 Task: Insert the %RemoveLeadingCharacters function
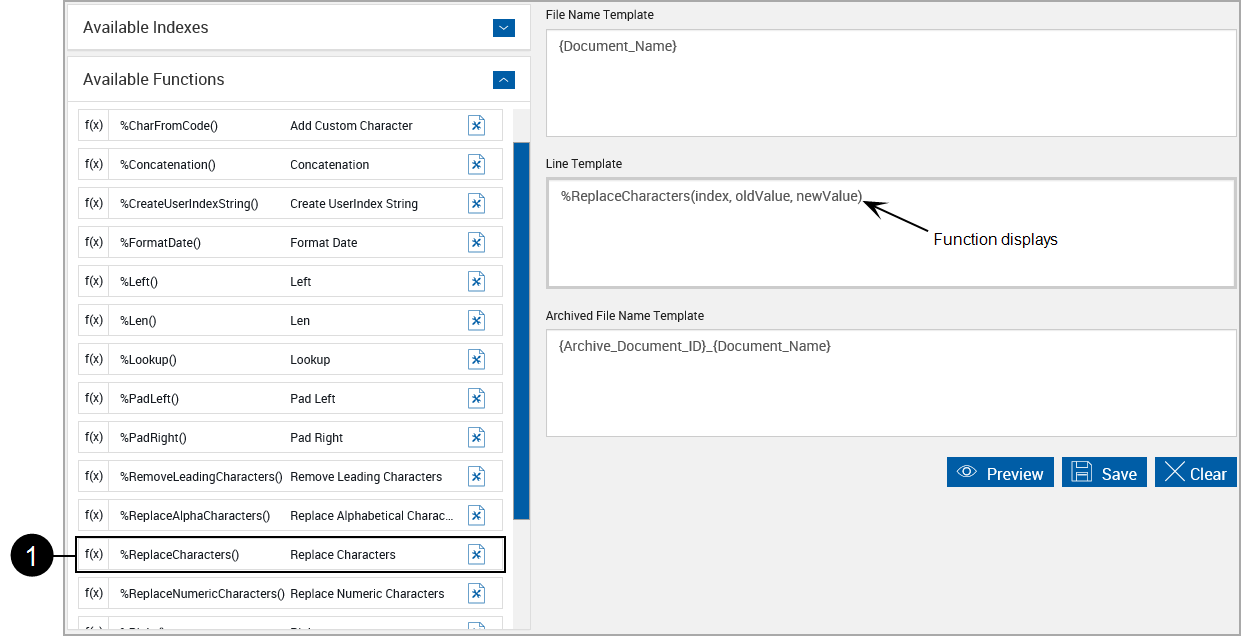pos(477,476)
